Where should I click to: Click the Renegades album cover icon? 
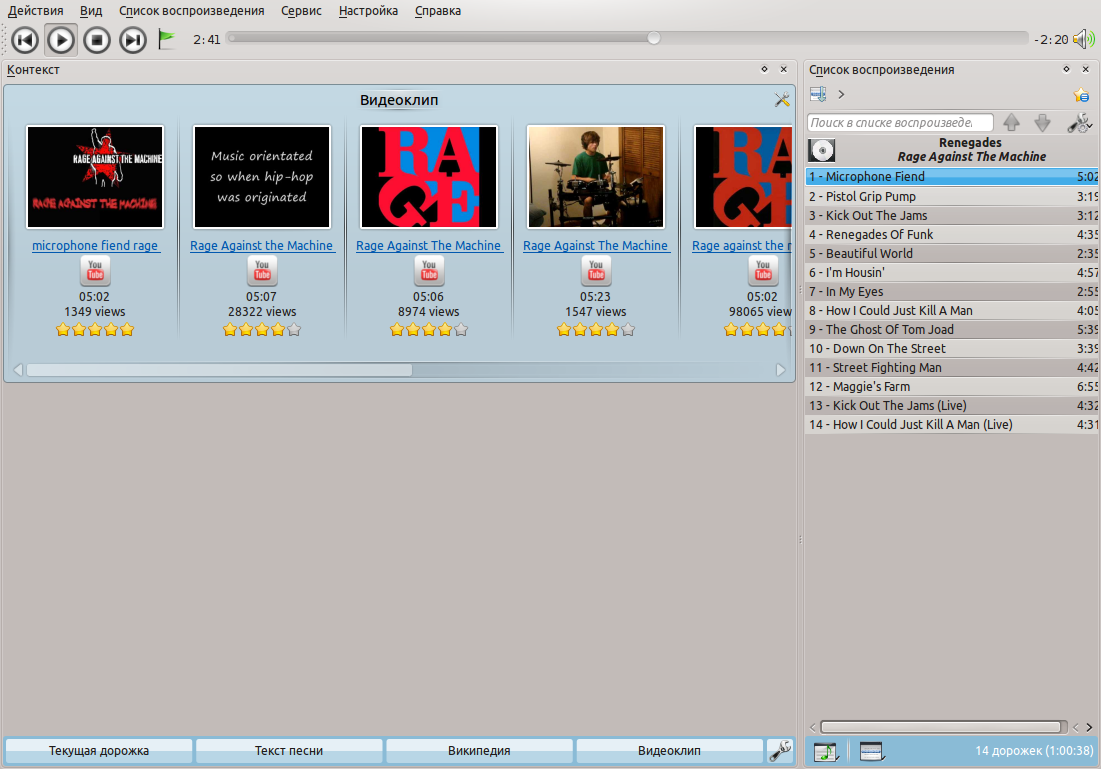click(x=822, y=150)
